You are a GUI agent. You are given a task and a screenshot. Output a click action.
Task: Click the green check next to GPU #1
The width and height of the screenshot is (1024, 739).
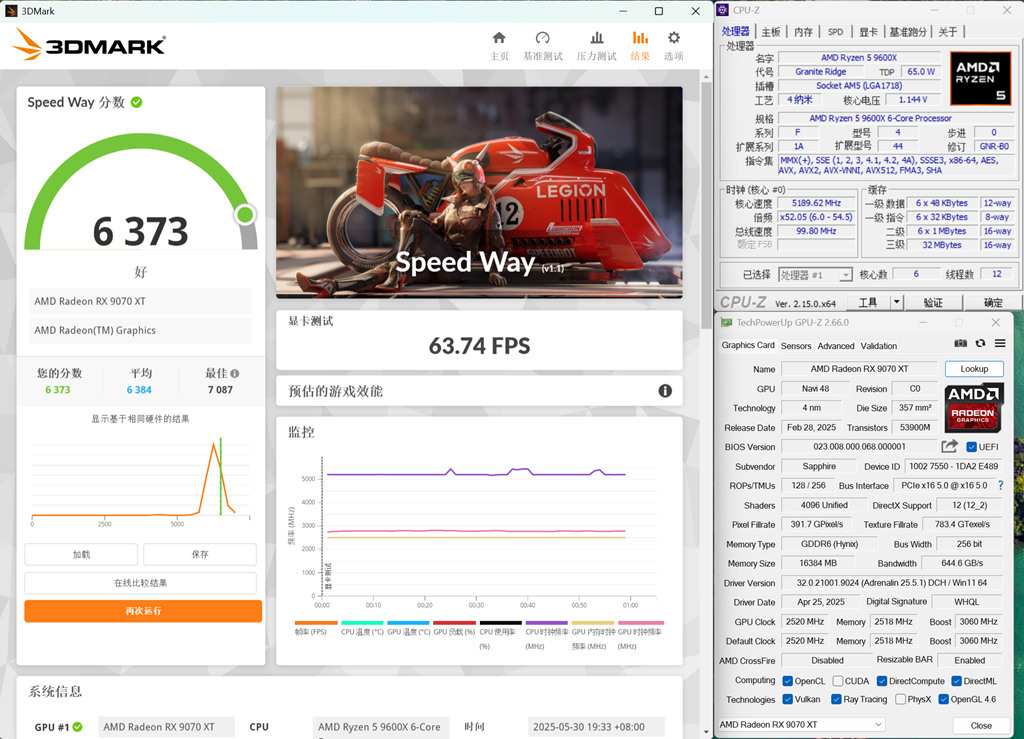point(78,727)
